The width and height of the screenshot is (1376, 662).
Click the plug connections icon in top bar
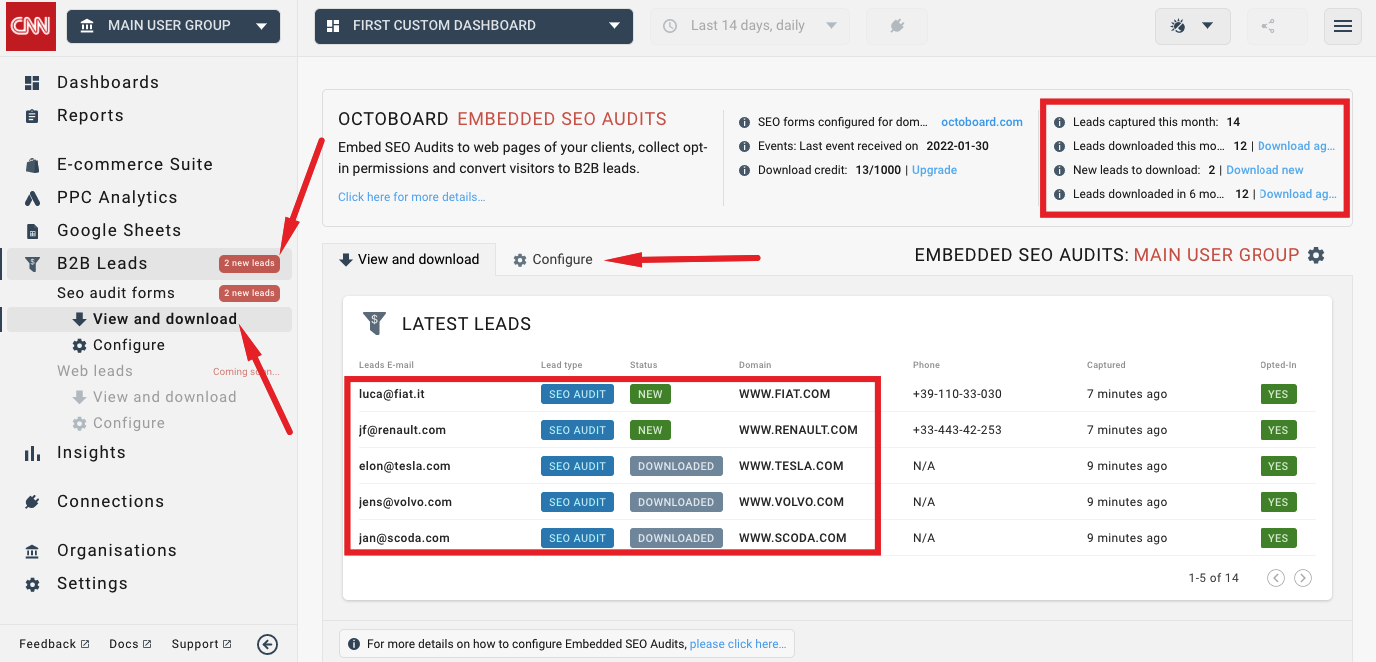tap(897, 26)
